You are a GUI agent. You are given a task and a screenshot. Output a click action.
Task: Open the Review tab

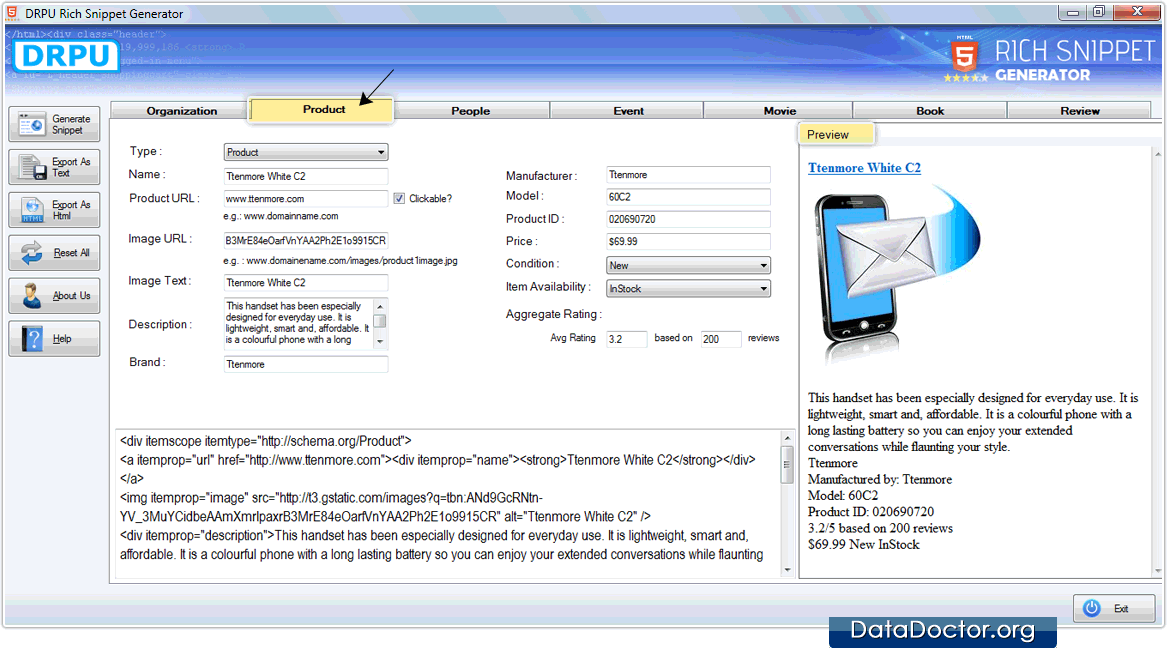(1079, 111)
